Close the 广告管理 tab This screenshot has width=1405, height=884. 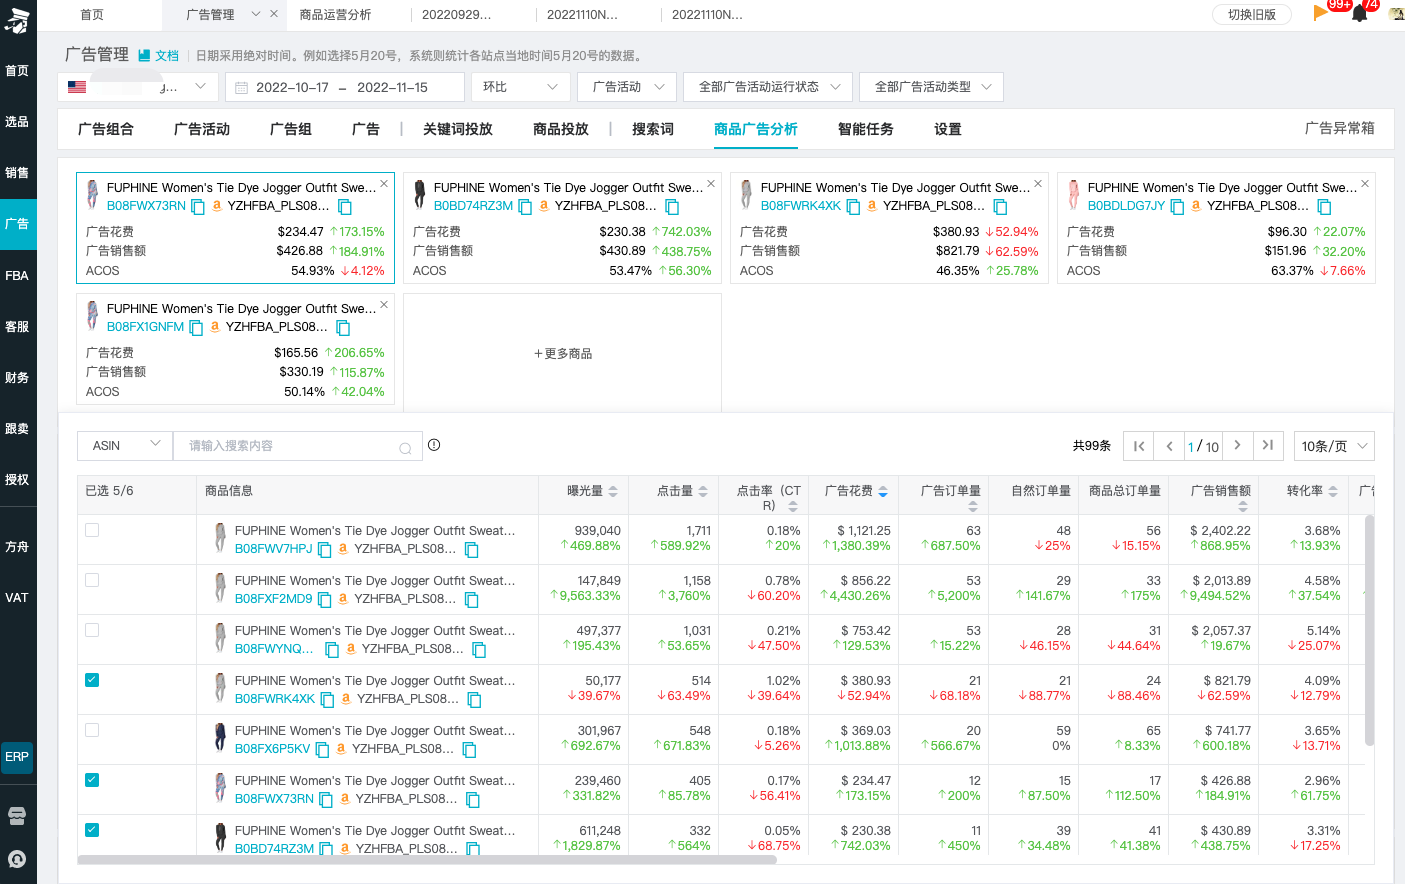(274, 14)
